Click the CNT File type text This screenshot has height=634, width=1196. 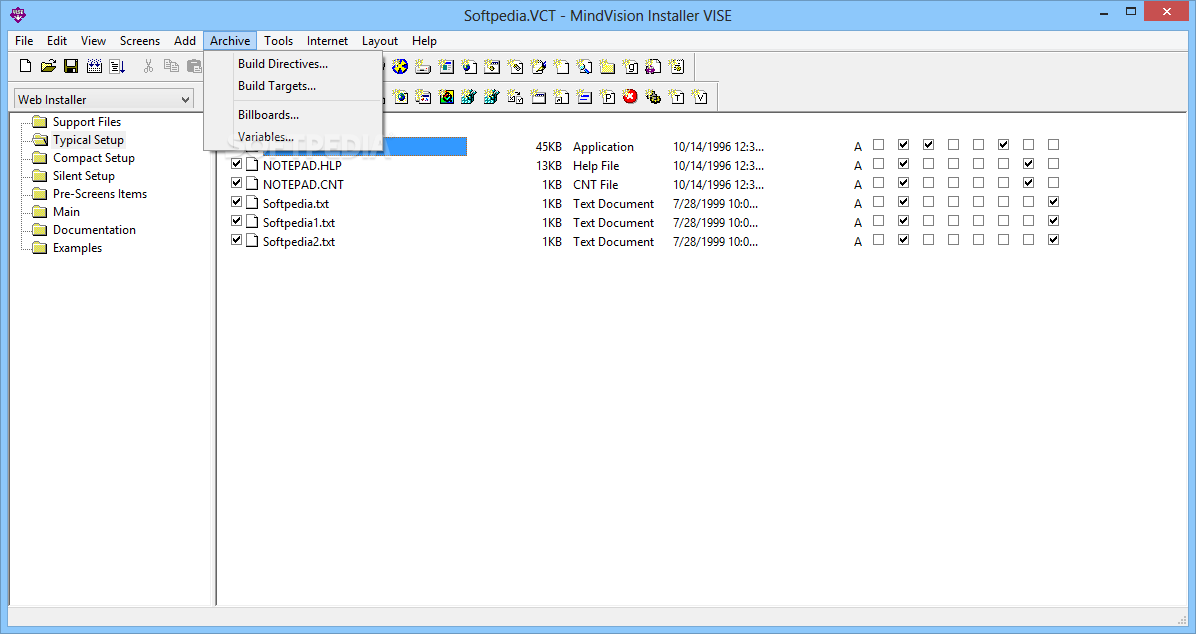pos(595,185)
